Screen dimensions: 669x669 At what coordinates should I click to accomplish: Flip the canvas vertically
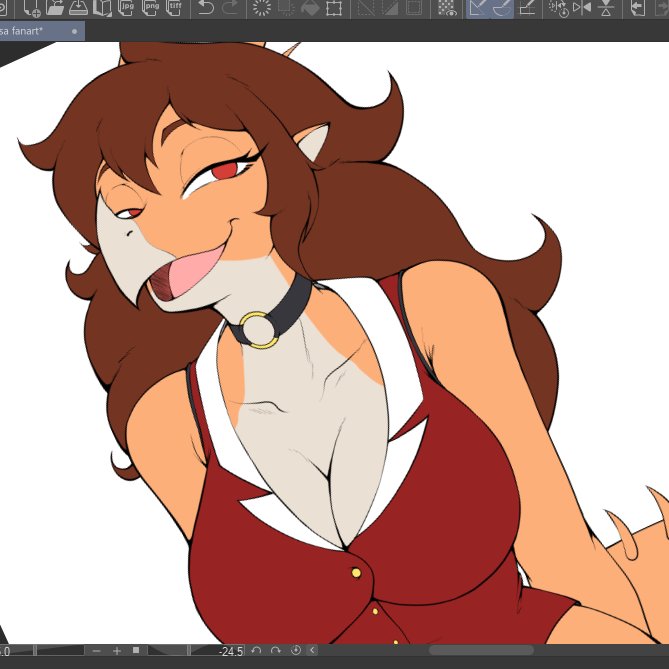pos(606,8)
